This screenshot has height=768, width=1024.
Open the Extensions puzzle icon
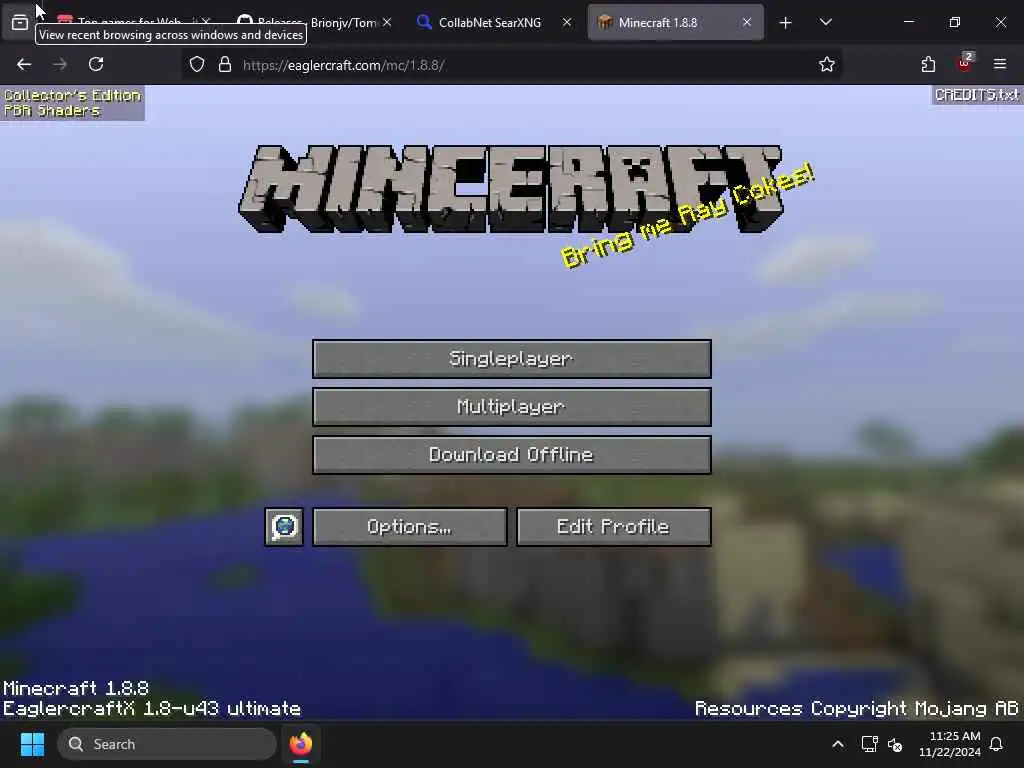pyautogui.click(x=928, y=64)
